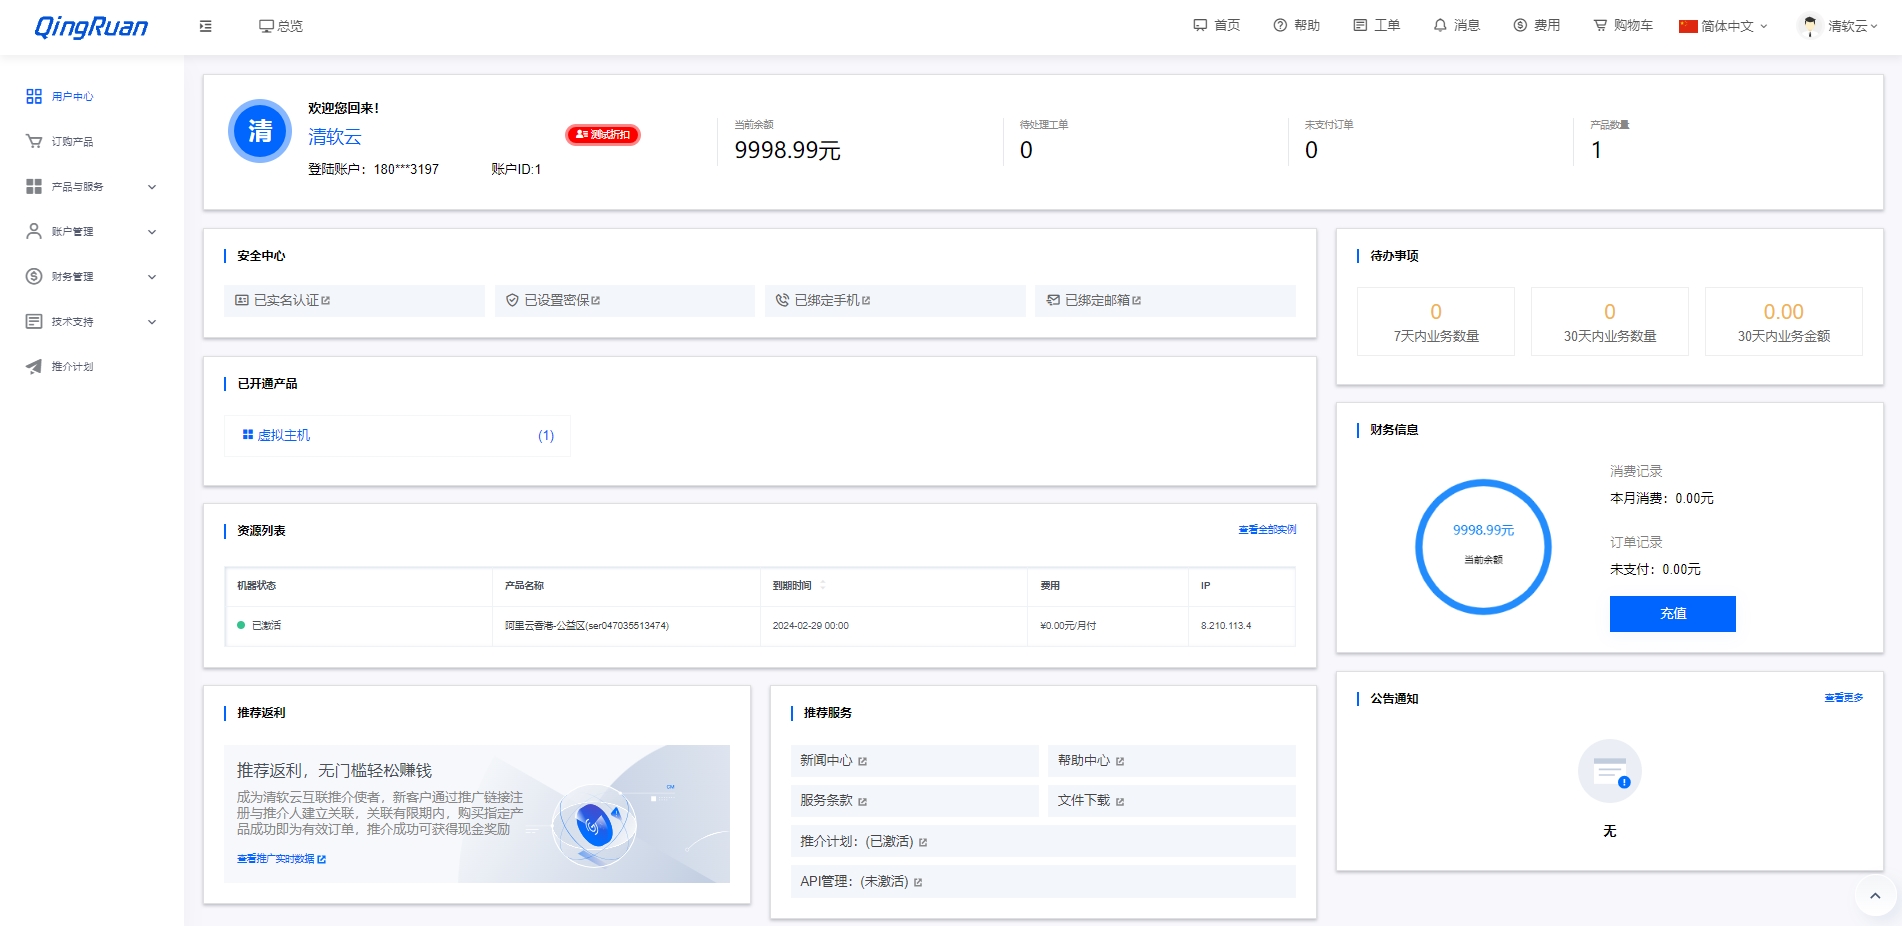Open 消息 notifications in the top bar

pyautogui.click(x=1457, y=25)
